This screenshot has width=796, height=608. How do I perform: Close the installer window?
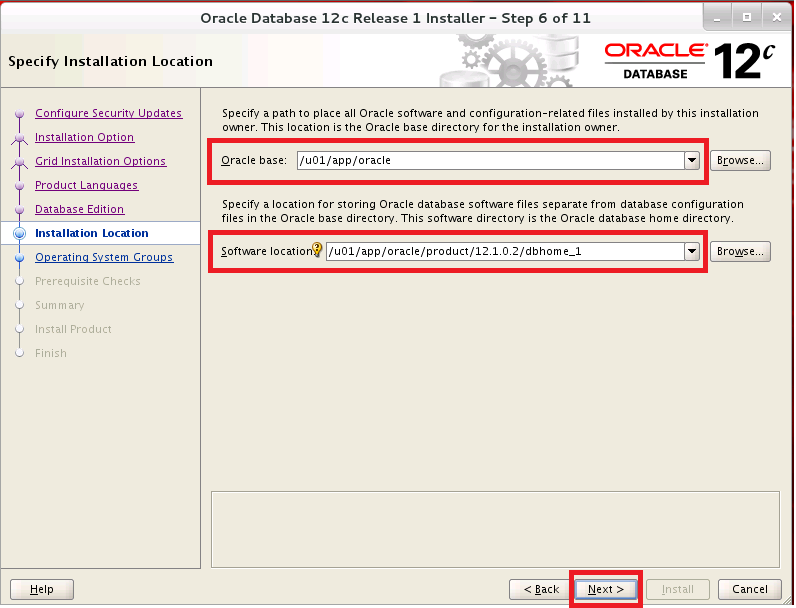(777, 18)
